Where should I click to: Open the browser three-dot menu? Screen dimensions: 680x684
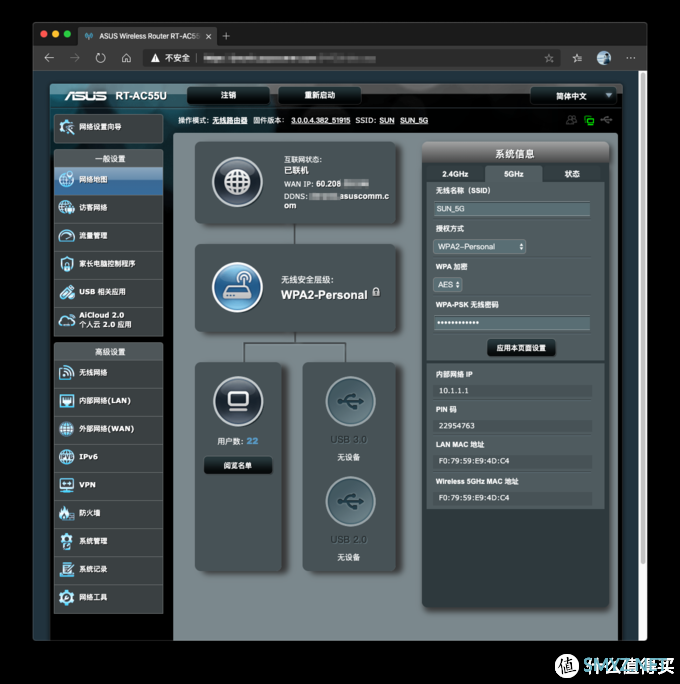[x=631, y=58]
